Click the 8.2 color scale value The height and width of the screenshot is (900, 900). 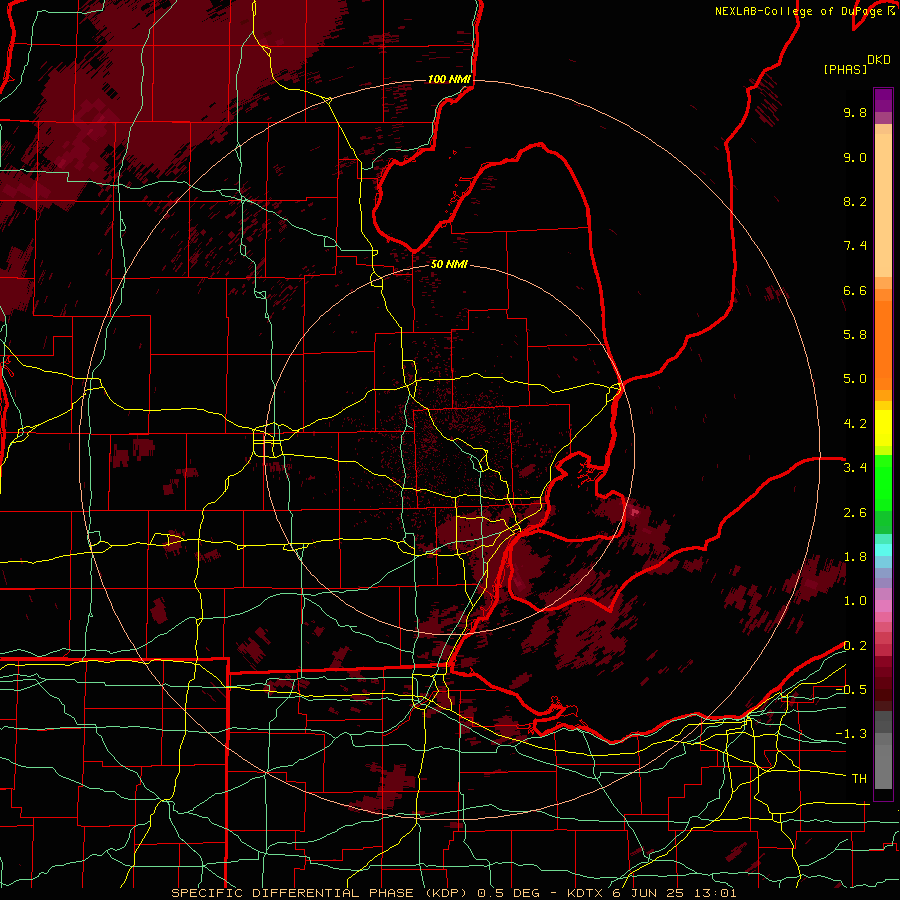855,202
